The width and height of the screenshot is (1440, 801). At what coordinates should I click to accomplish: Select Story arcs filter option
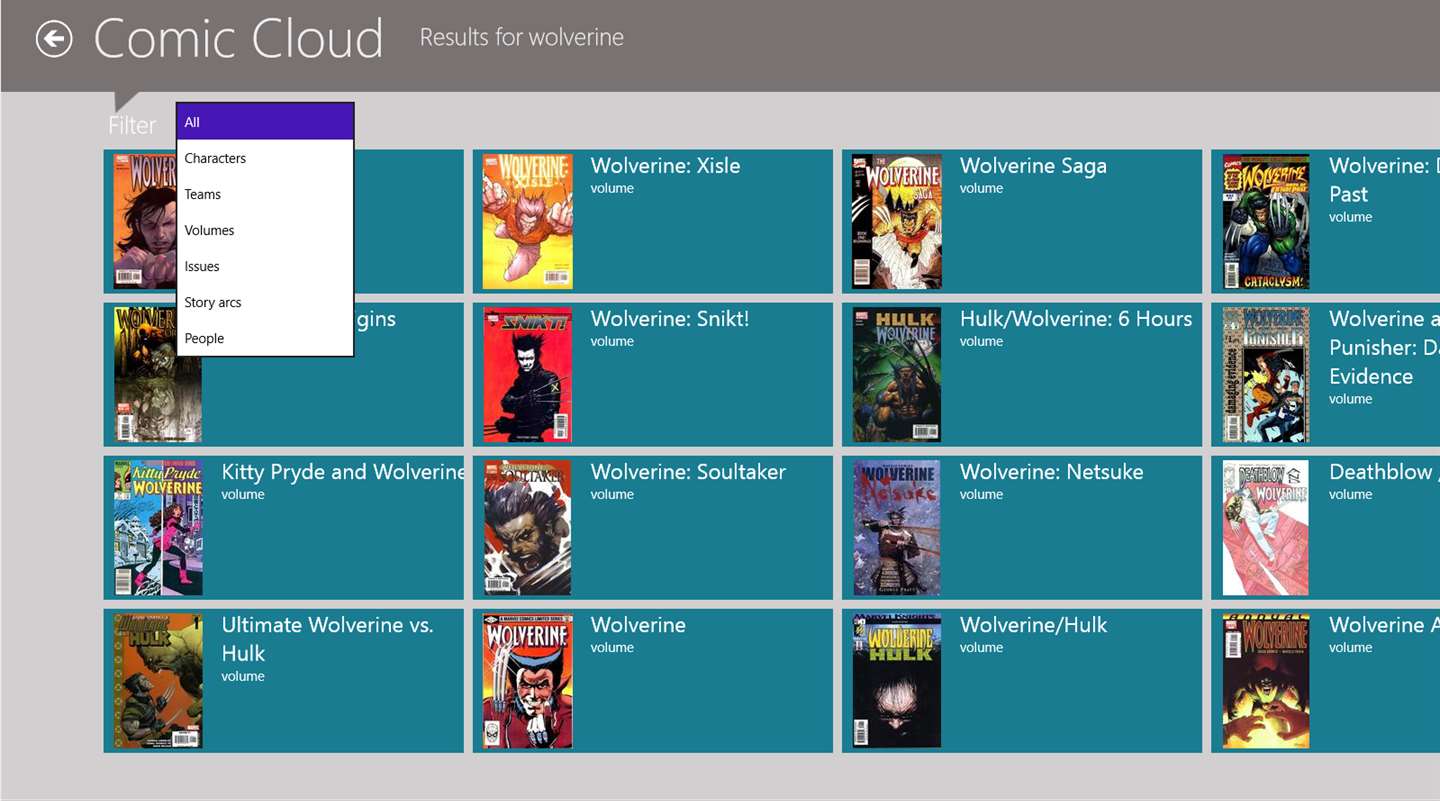click(x=265, y=302)
